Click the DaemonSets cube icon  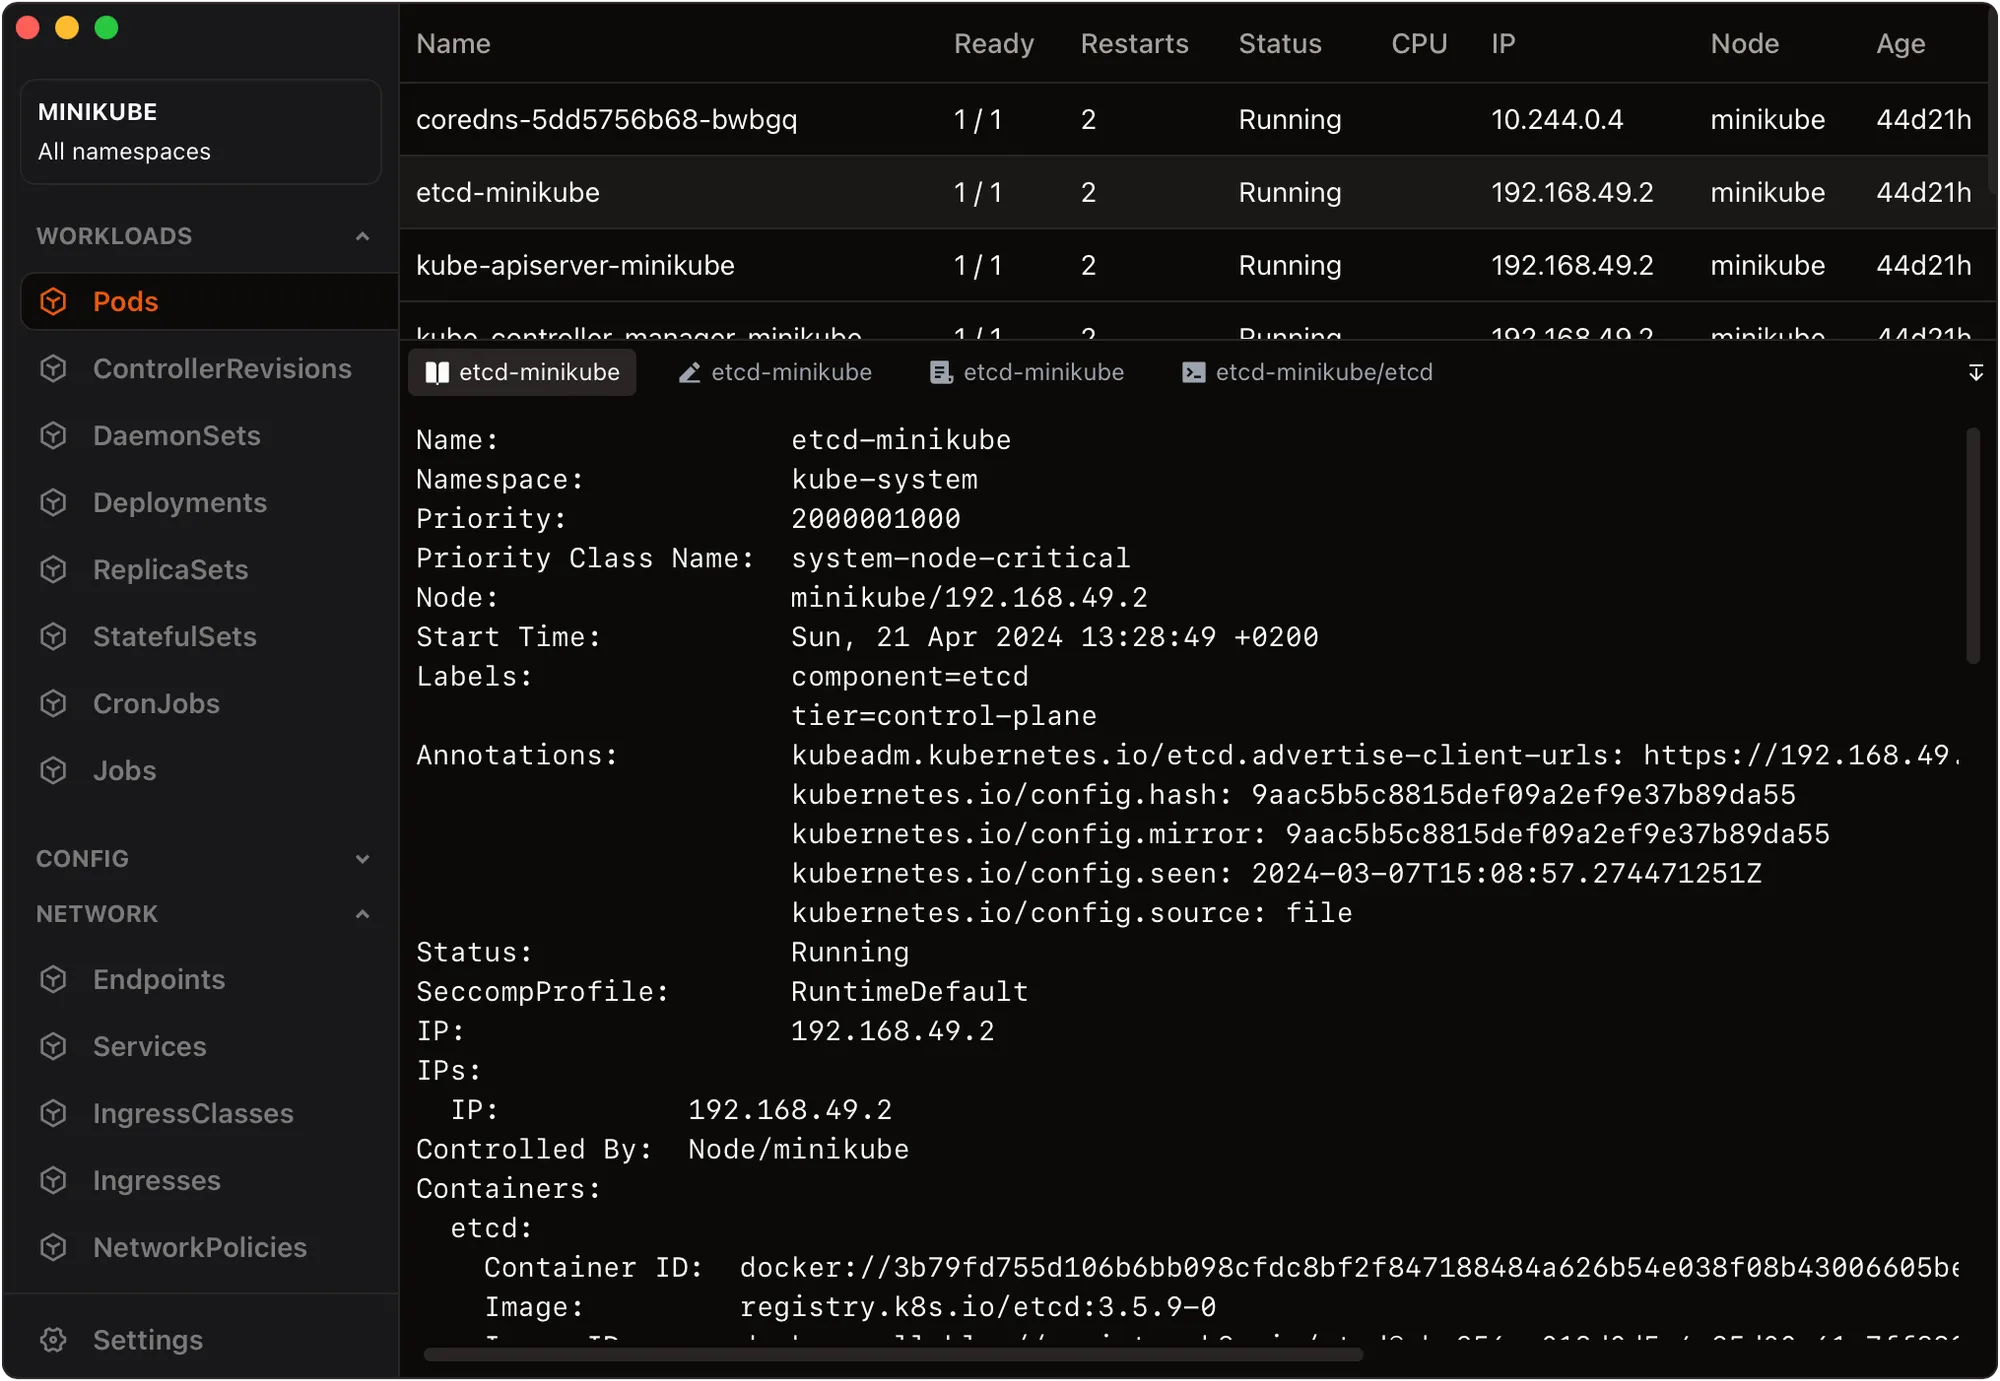click(x=54, y=435)
